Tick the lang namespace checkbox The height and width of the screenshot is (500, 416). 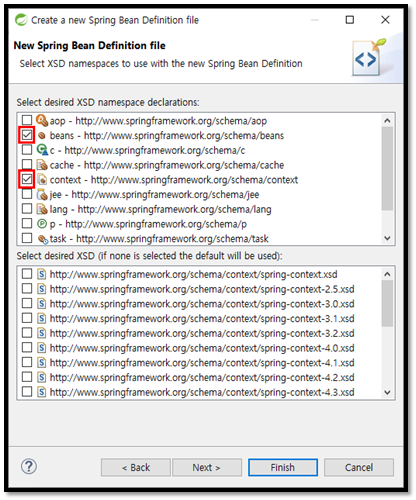pos(27,209)
